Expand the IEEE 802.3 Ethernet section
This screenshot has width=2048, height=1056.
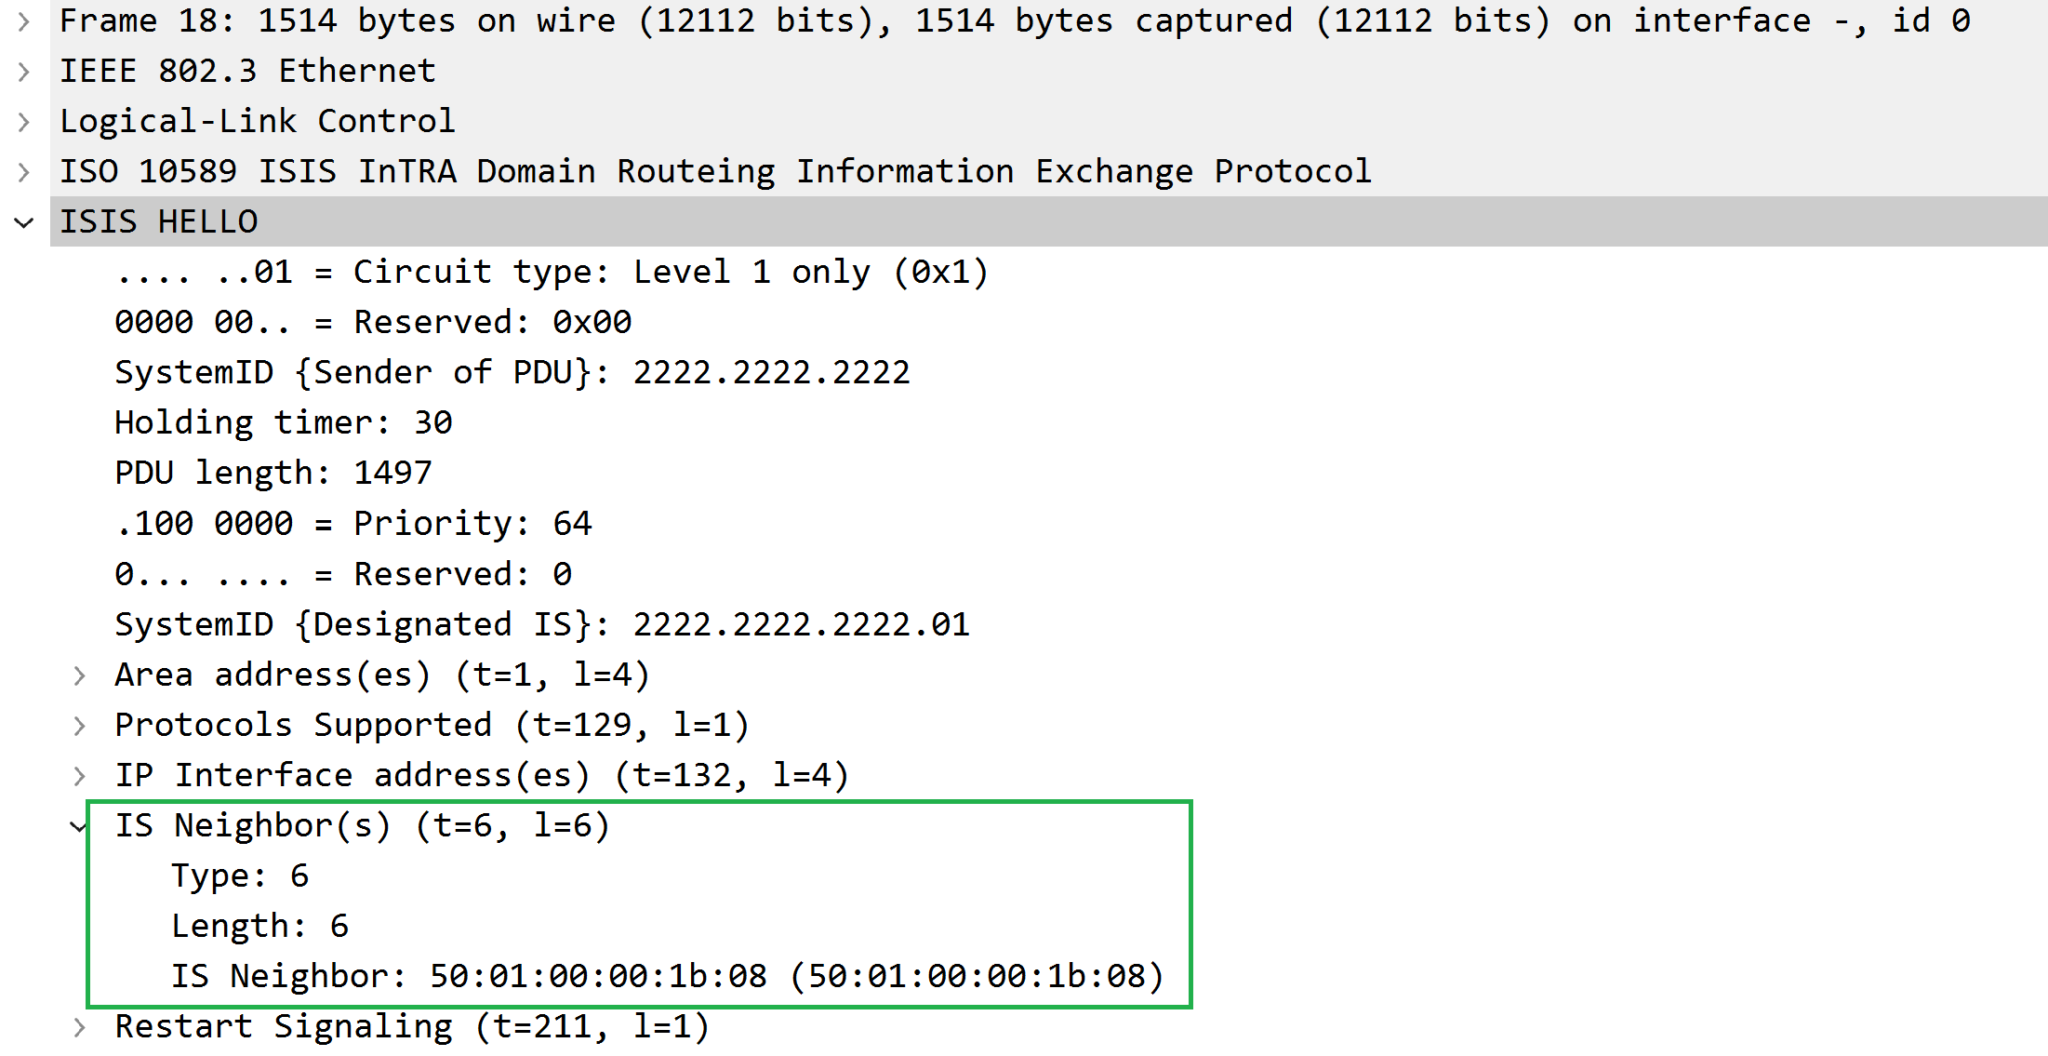click(22, 70)
